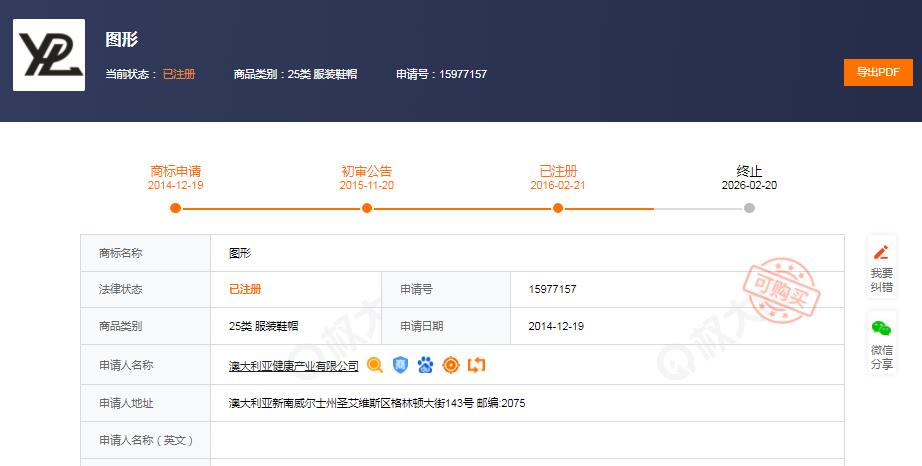Select the gray 终止 timeline dot
The image size is (922, 466).
749,208
